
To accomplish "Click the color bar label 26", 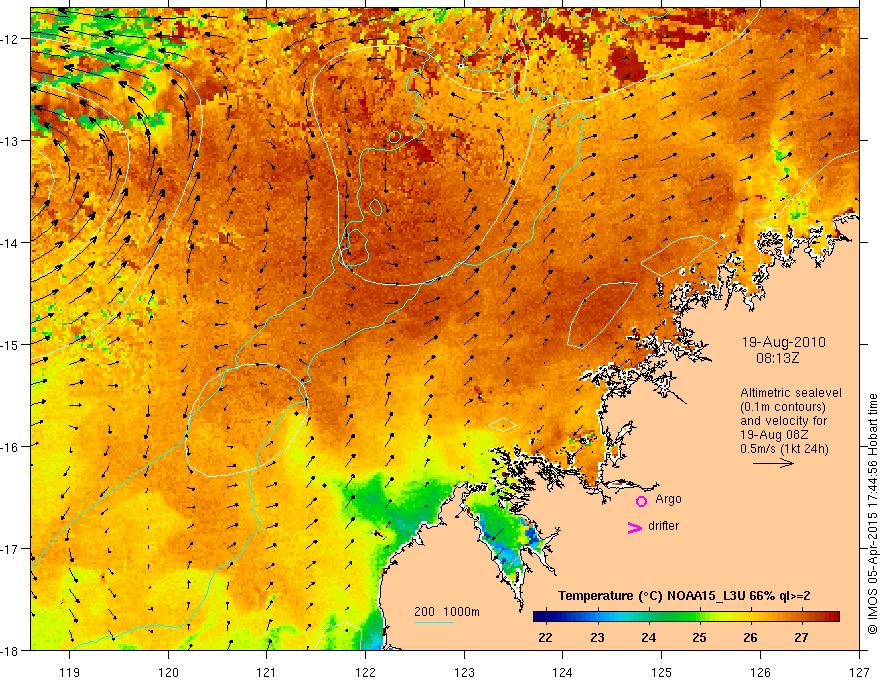I will pyautogui.click(x=750, y=637).
